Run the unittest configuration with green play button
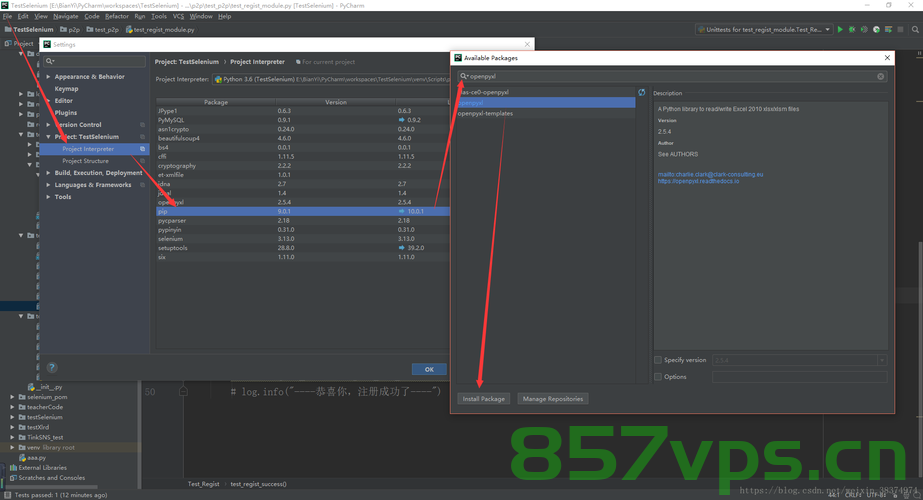The height and width of the screenshot is (500, 923). (840, 29)
